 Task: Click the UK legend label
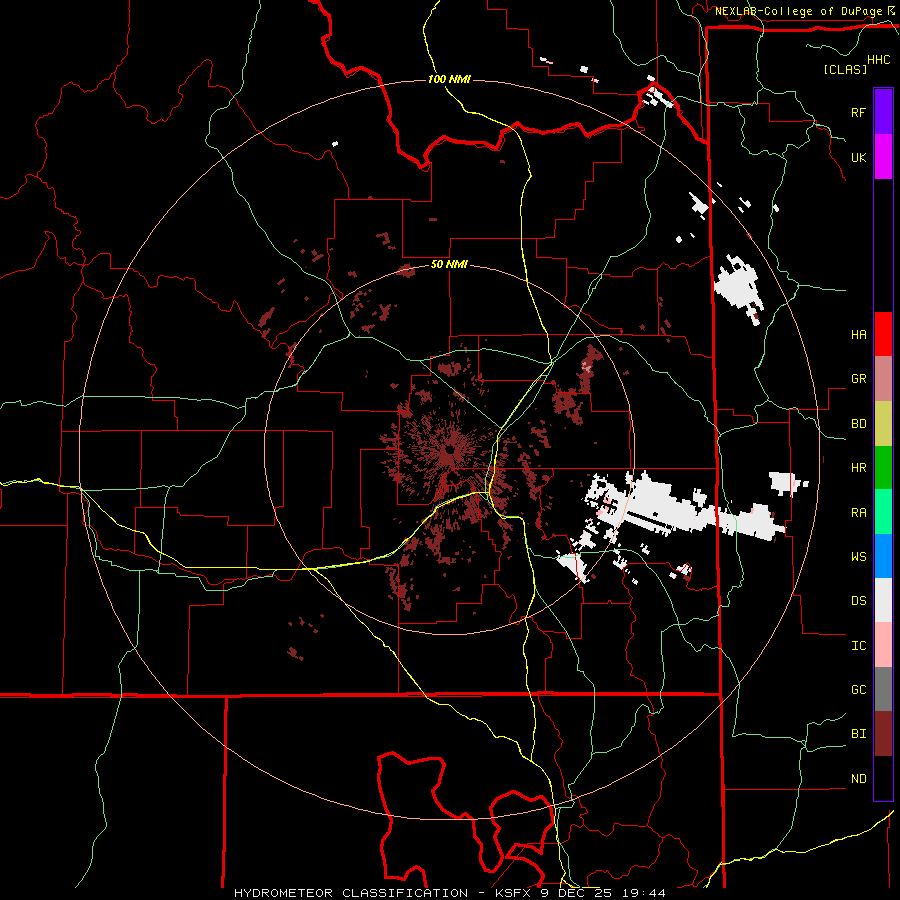click(858, 157)
